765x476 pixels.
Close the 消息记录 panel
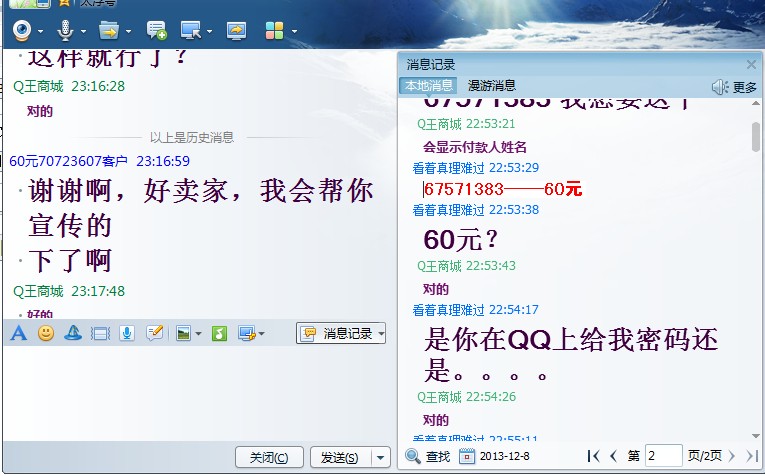(751, 64)
